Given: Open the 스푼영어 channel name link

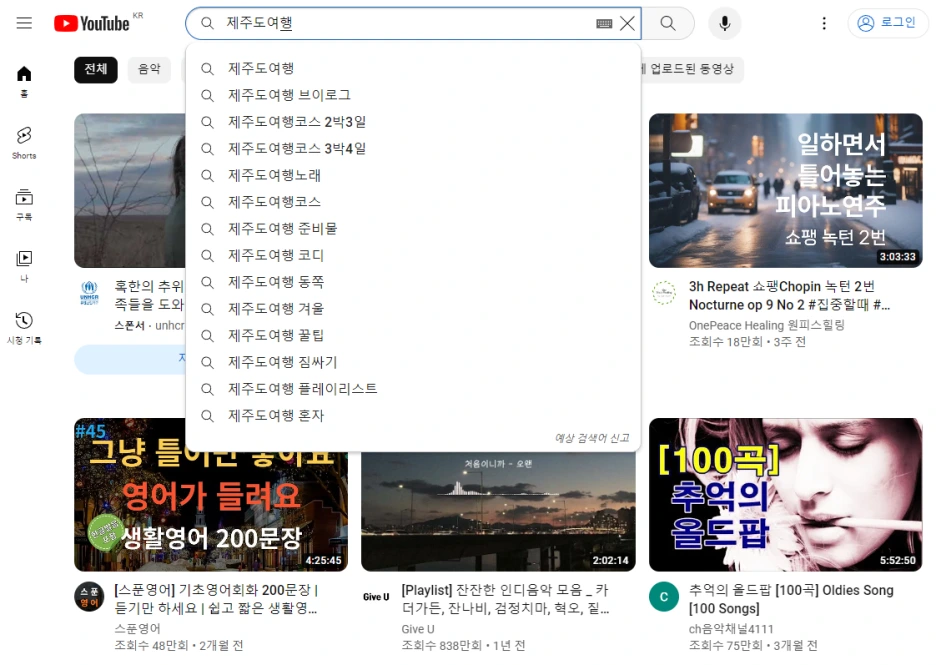Looking at the screenshot, I should (137, 629).
